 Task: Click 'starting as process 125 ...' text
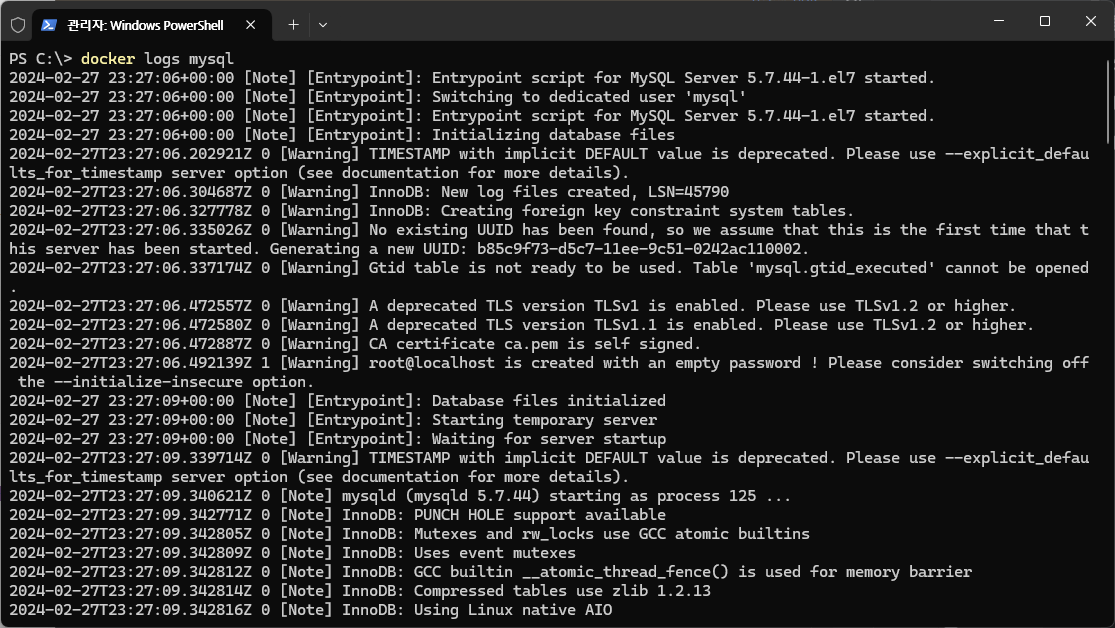[670, 496]
